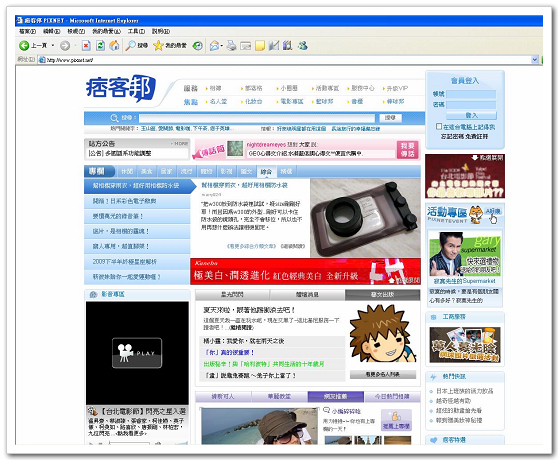Viewport: 558px width, 460px height.
Task: Open the 我的最愛 (Favorites) menu
Action: click(x=106, y=31)
